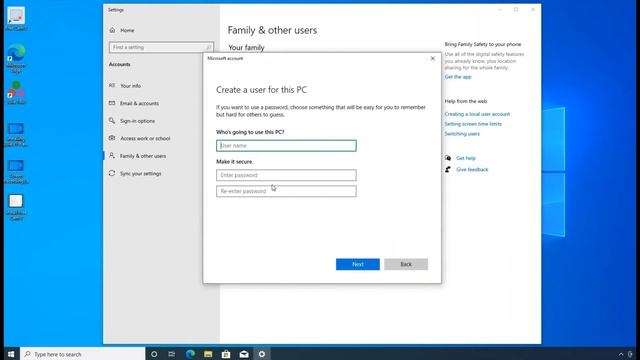Focus the Enter password field
Viewport: 640px width, 360px height.
(x=286, y=175)
